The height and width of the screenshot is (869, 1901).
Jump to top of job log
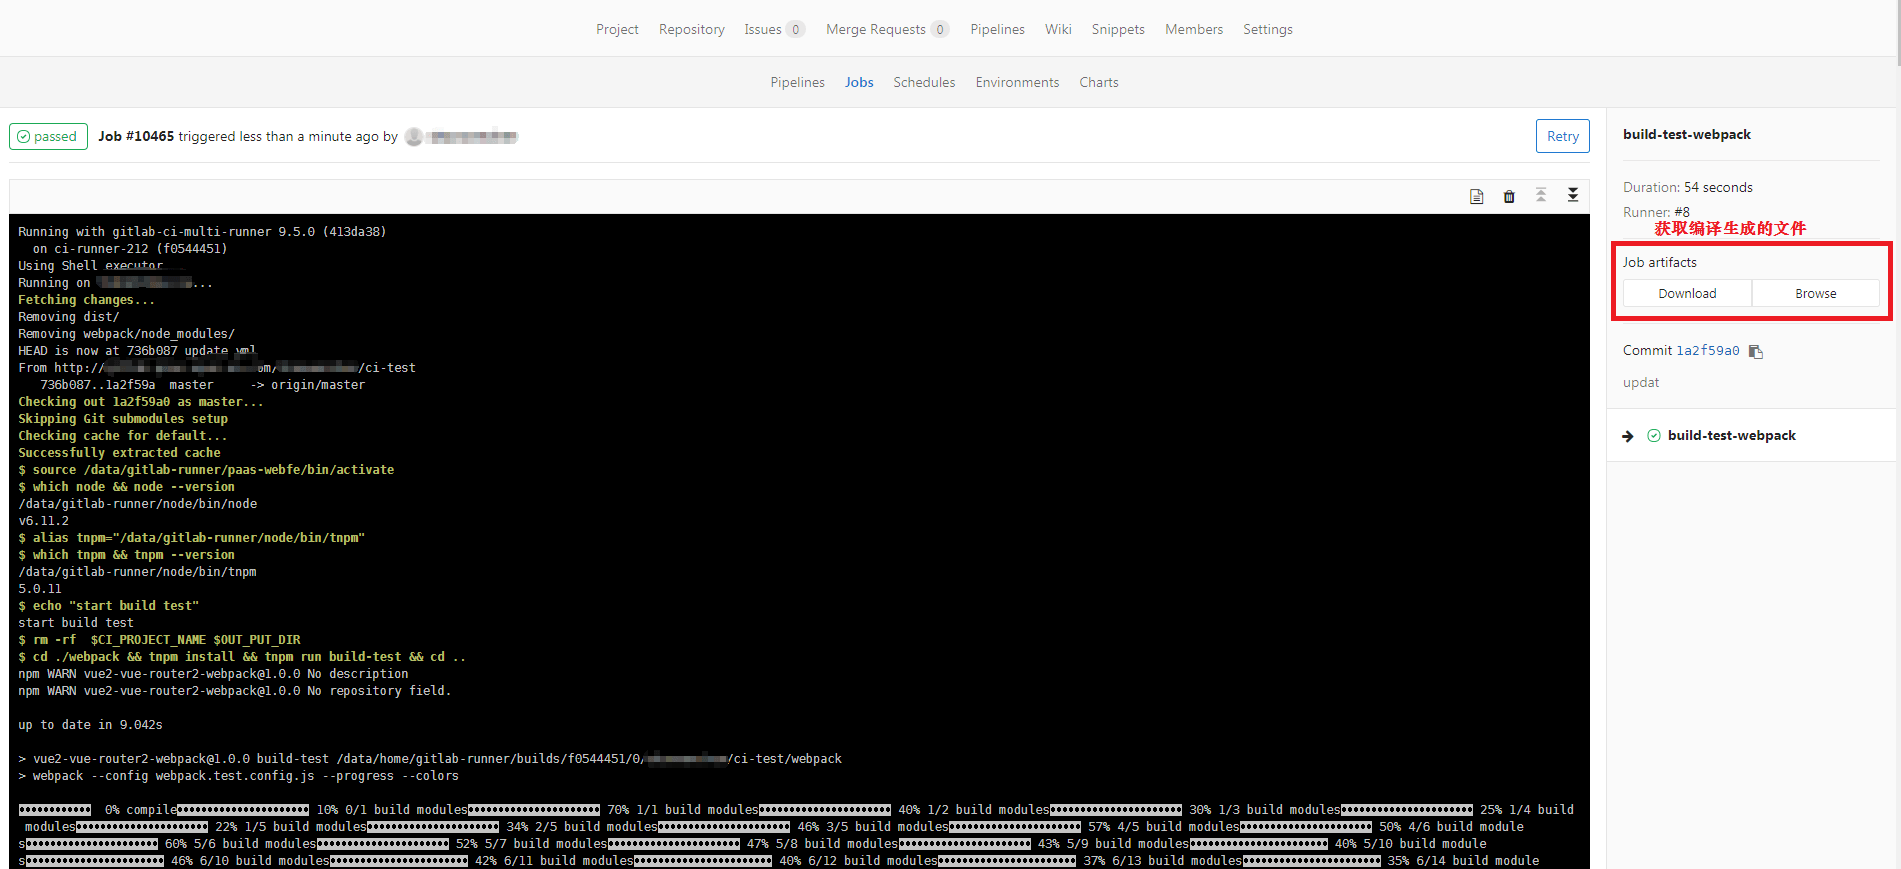tap(1541, 195)
